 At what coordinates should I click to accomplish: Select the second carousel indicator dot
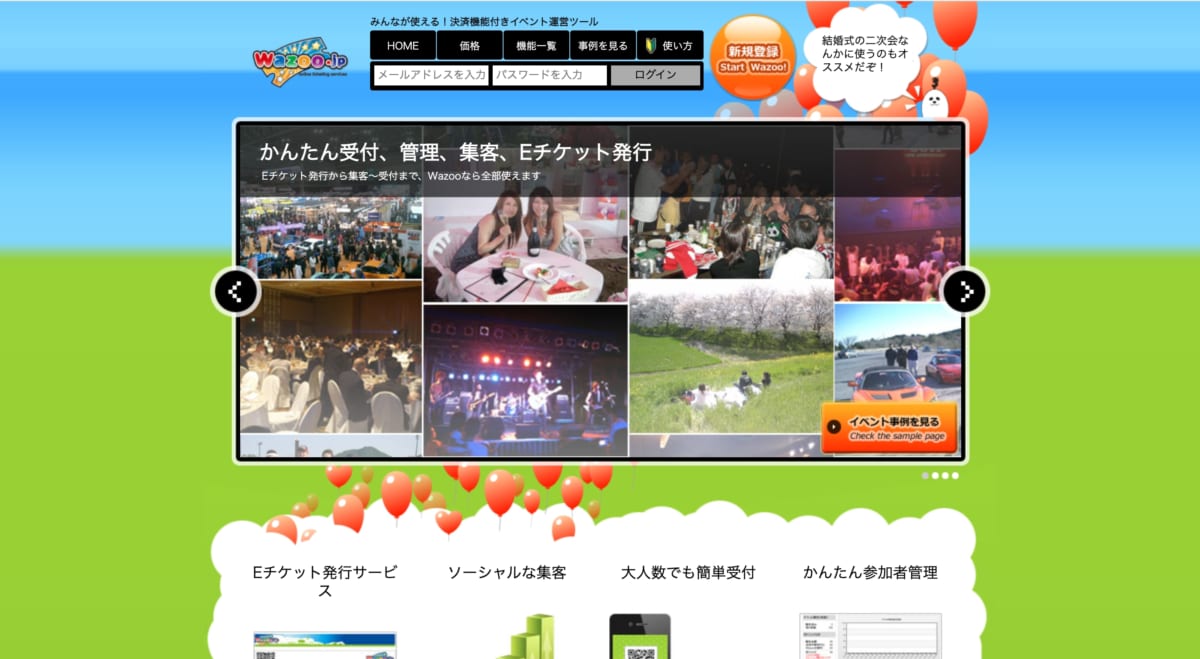coord(935,476)
